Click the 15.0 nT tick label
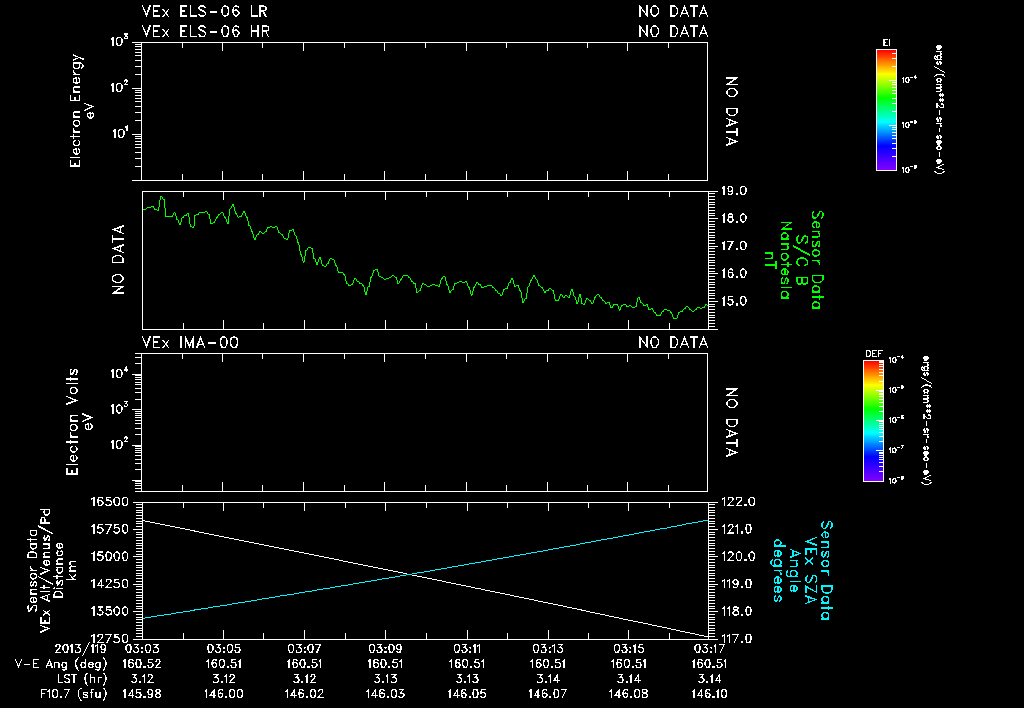 tap(734, 301)
